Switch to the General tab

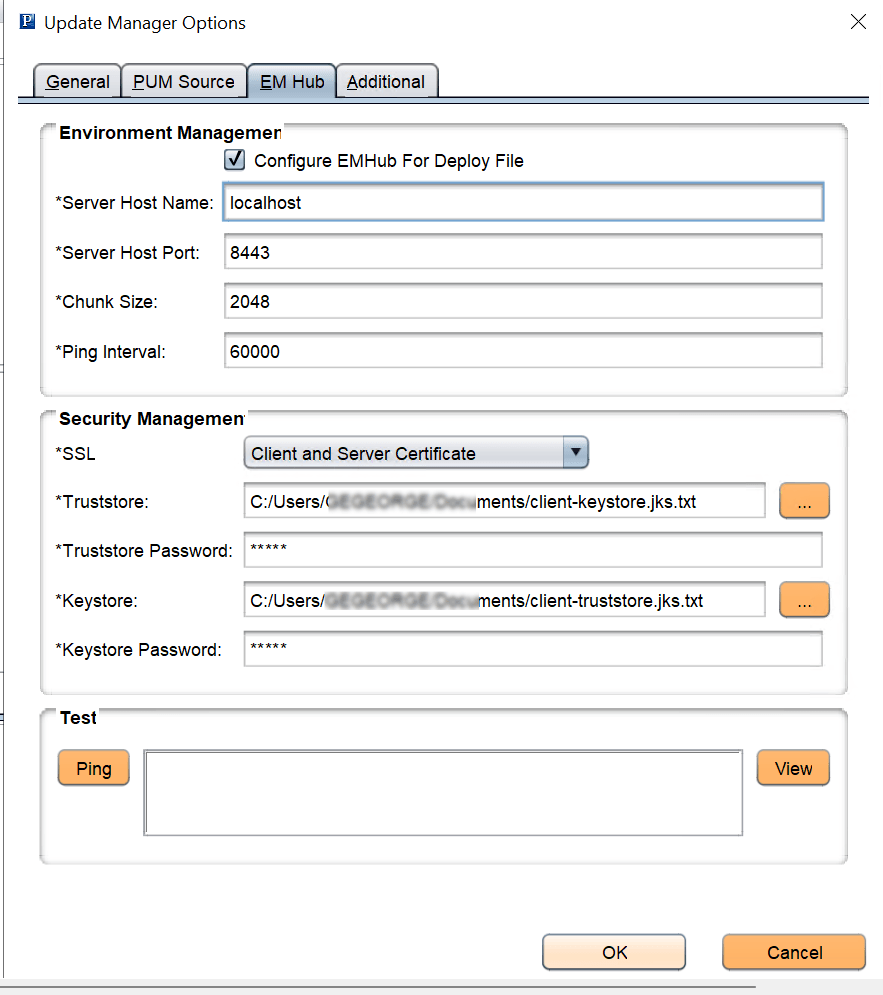point(77,81)
